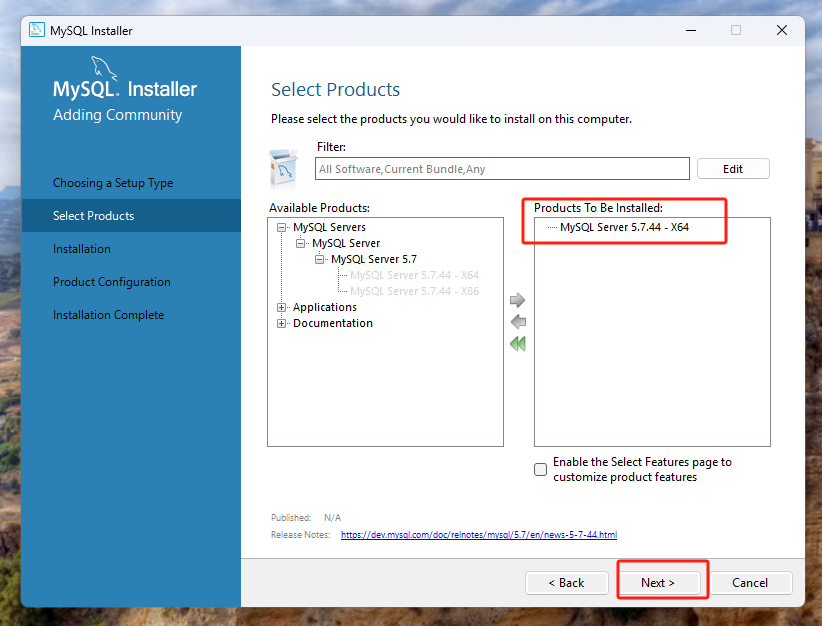Image resolution: width=822 pixels, height=626 pixels.
Task: Click the green double-arrow remove all icon
Action: (x=517, y=344)
